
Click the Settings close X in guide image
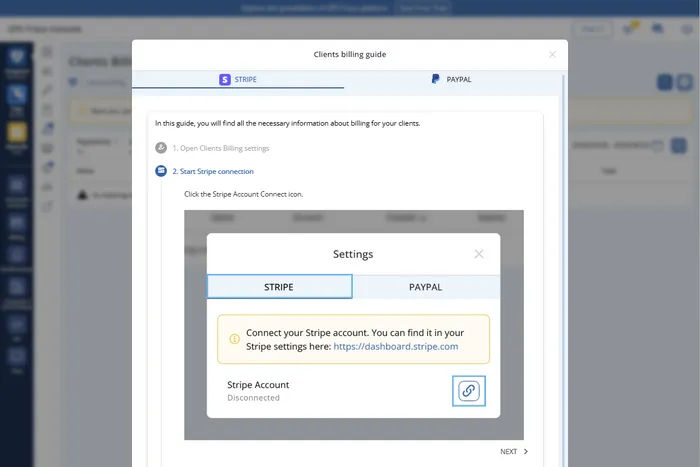point(479,254)
